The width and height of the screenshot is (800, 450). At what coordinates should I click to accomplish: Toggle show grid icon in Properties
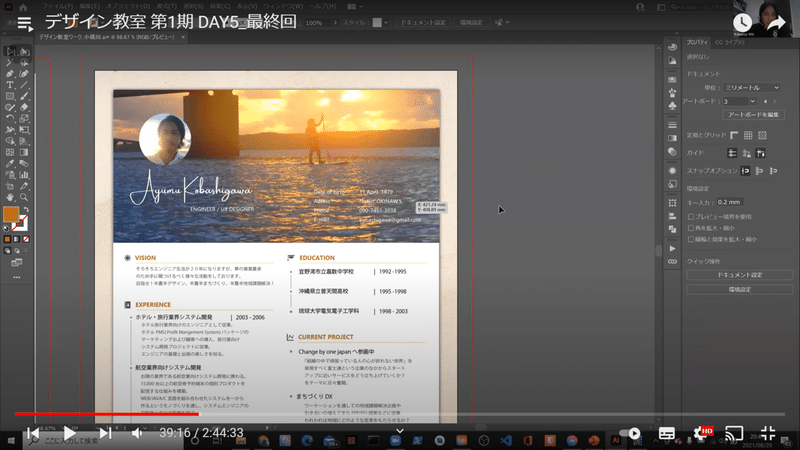748,135
